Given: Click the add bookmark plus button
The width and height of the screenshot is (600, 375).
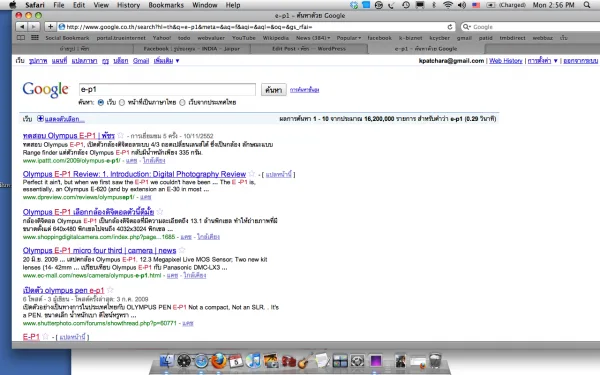Looking at the screenshot, I should (x=50, y=27).
